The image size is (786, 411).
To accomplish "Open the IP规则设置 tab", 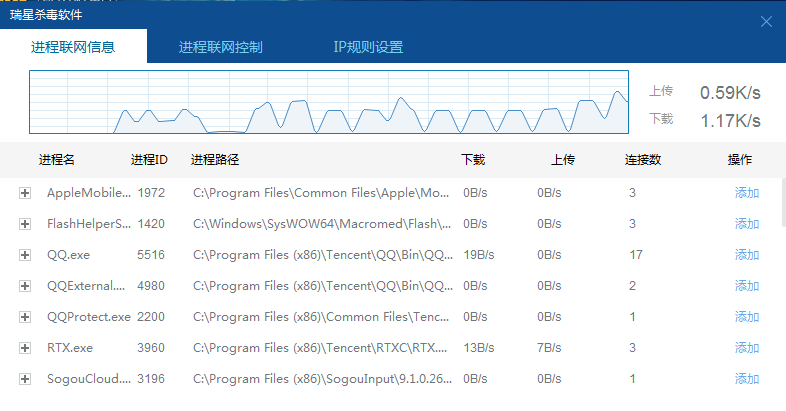I will 368,47.
